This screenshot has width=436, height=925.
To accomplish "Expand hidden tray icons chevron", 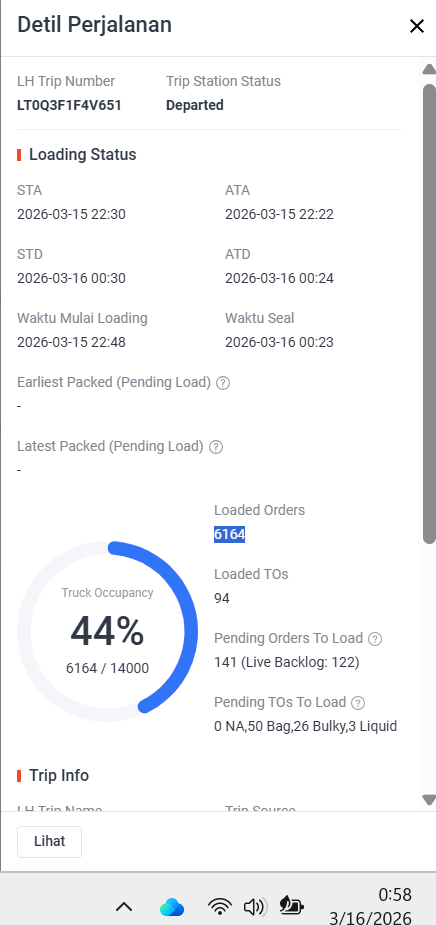I will (124, 907).
